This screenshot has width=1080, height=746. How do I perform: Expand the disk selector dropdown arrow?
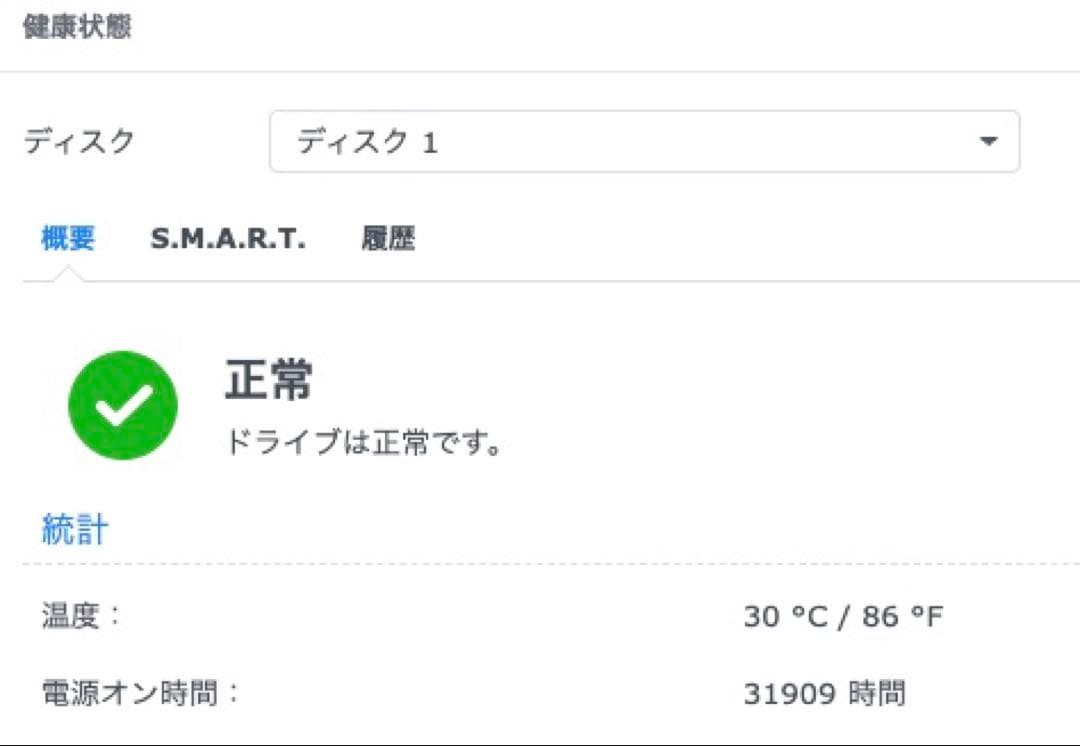[x=988, y=142]
